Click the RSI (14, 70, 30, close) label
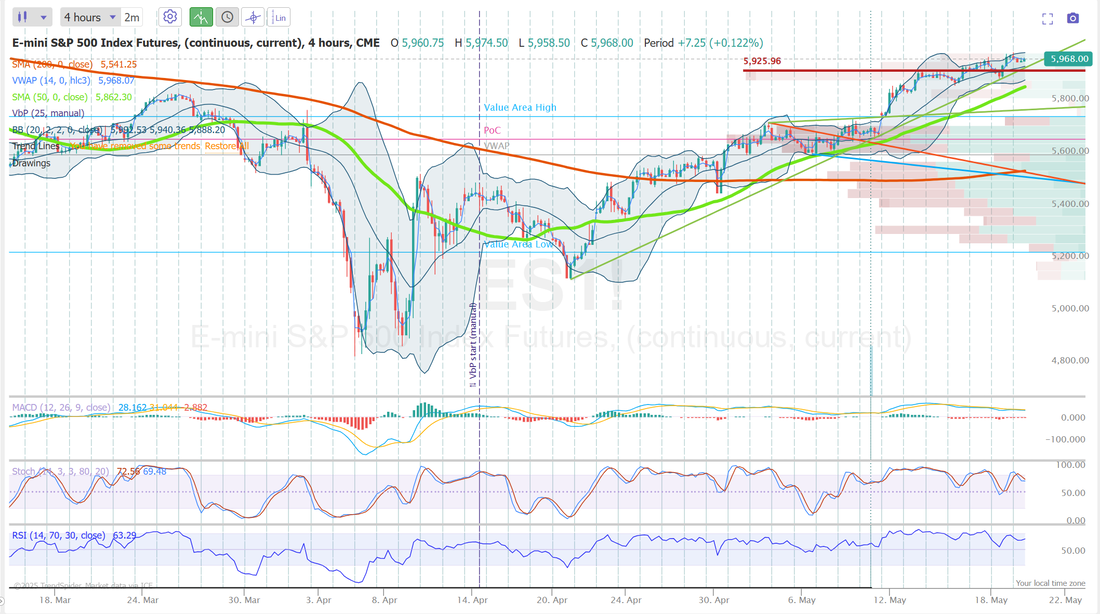 click(x=59, y=535)
